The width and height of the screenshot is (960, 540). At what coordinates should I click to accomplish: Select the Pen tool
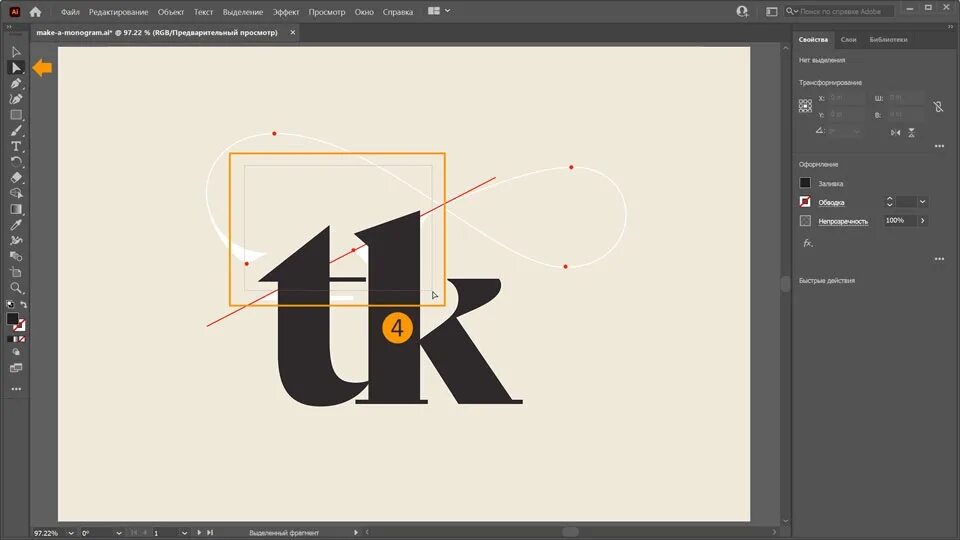pos(16,83)
